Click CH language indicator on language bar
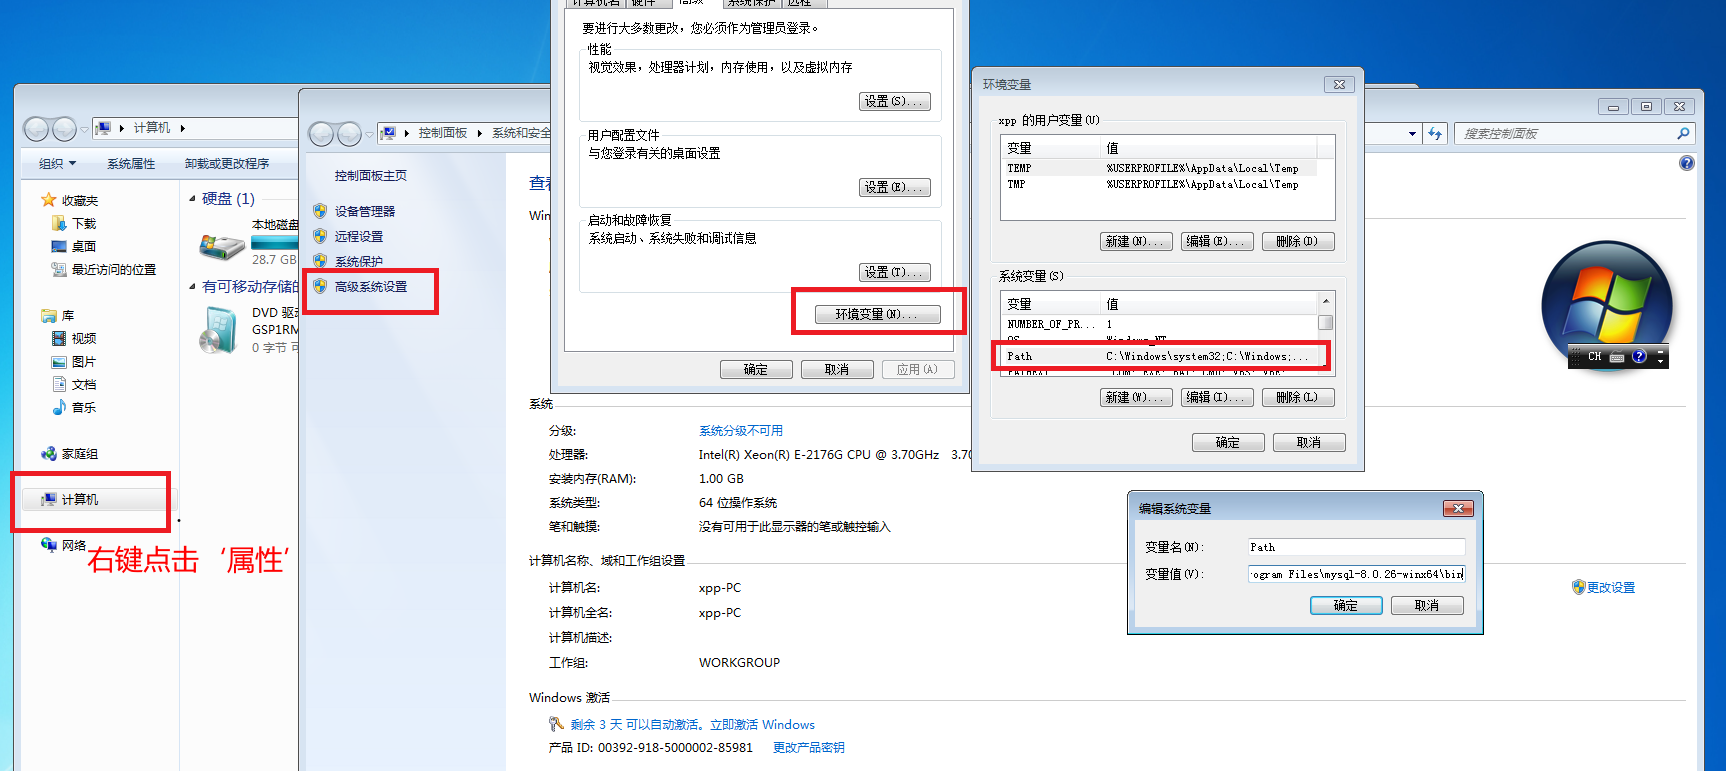 pyautogui.click(x=1594, y=356)
